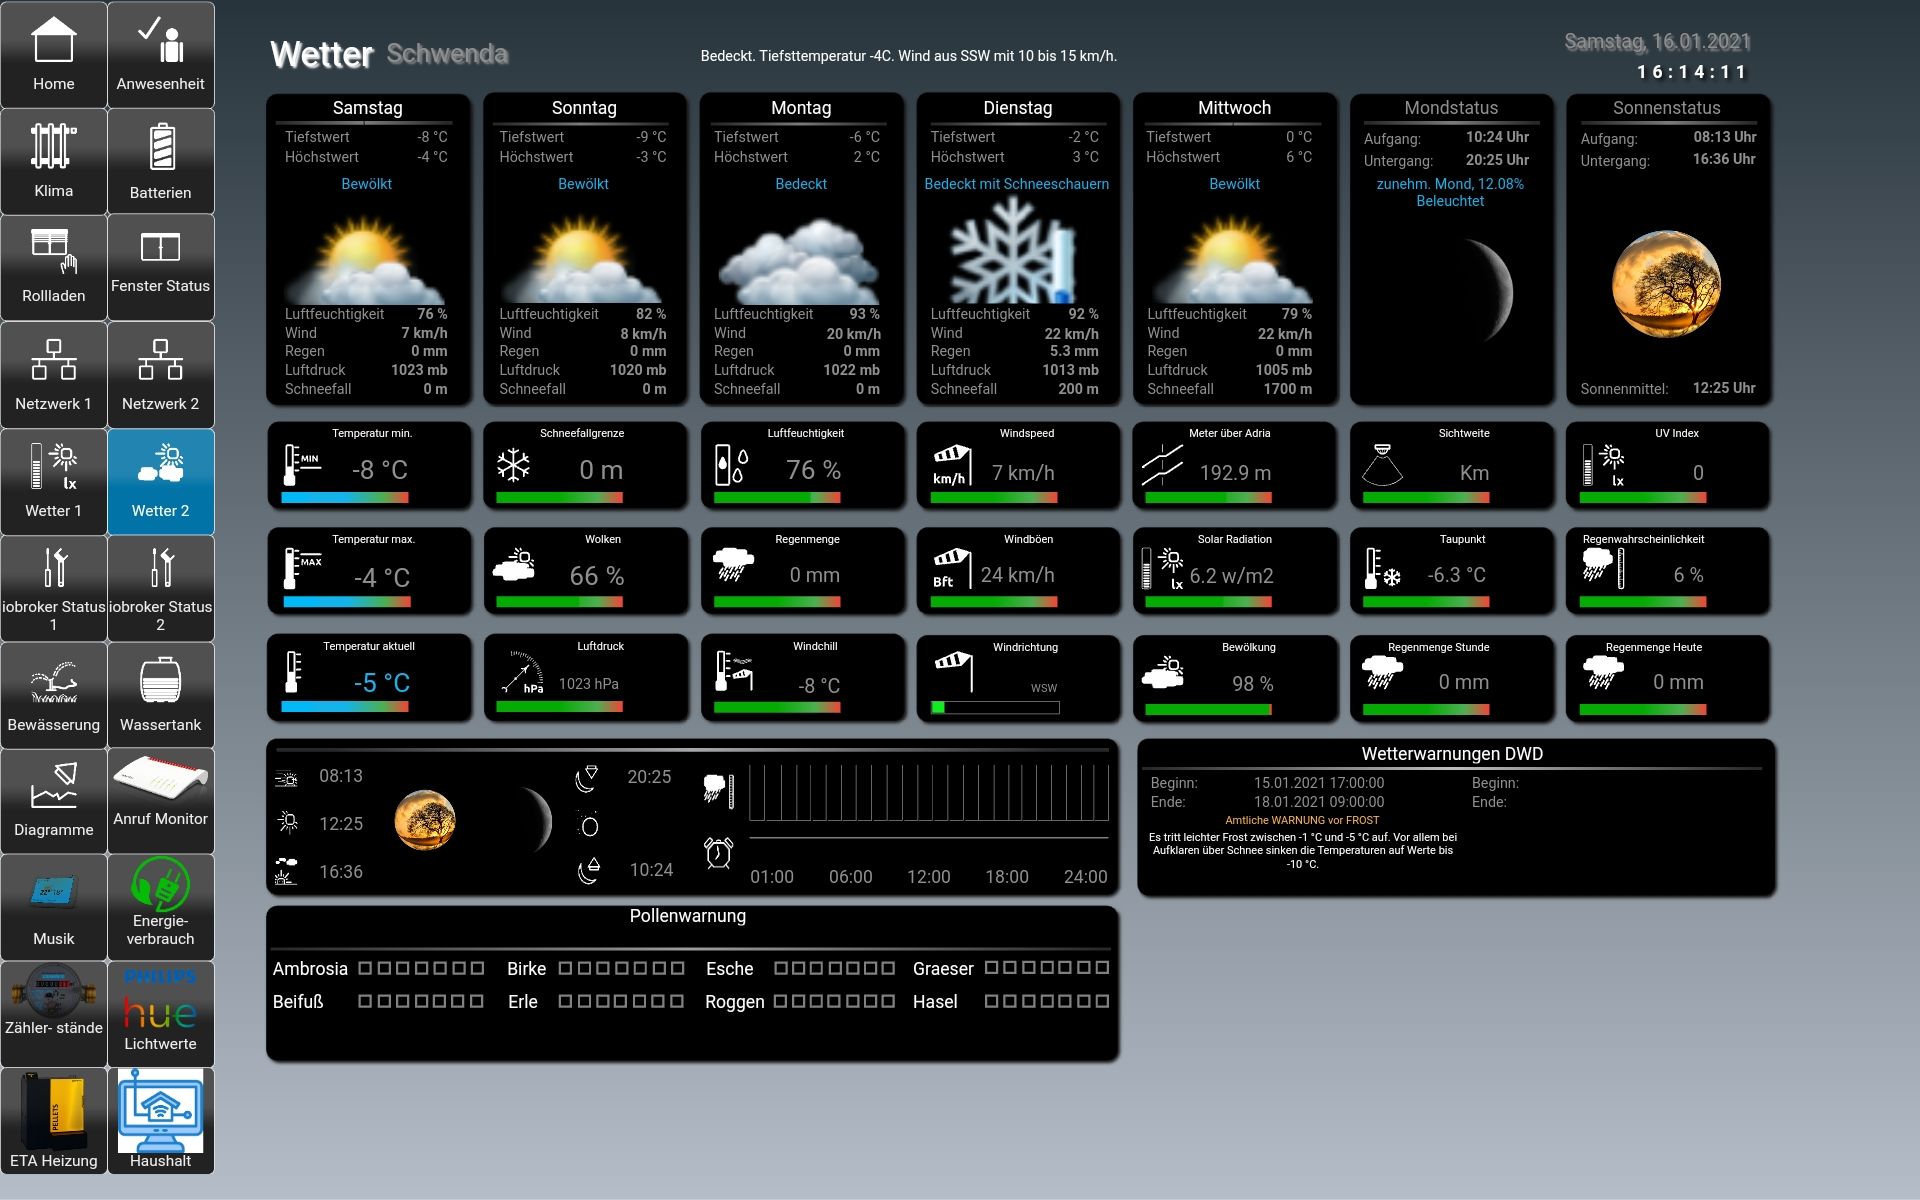Open Netzwerk 2 page
Image resolution: width=1920 pixels, height=1200 pixels.
[x=160, y=374]
